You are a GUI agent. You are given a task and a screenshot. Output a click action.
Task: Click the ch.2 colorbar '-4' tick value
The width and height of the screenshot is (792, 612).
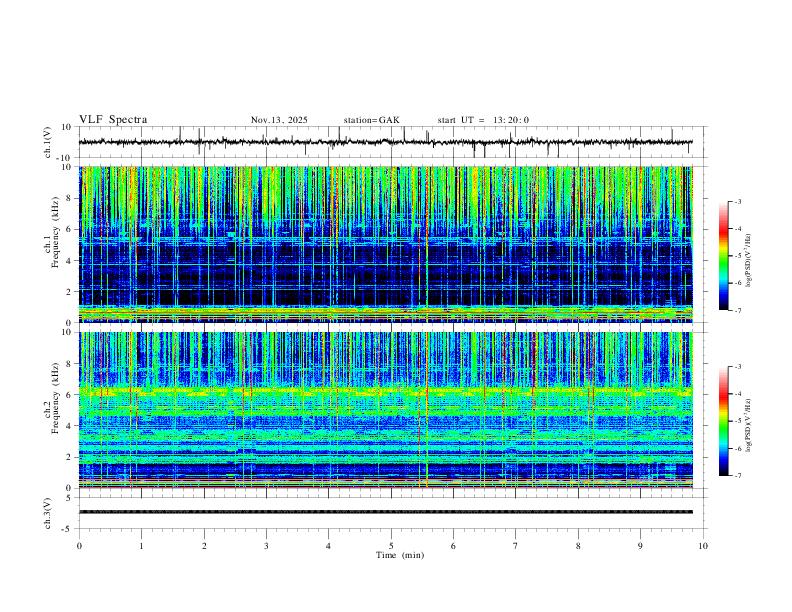(738, 393)
